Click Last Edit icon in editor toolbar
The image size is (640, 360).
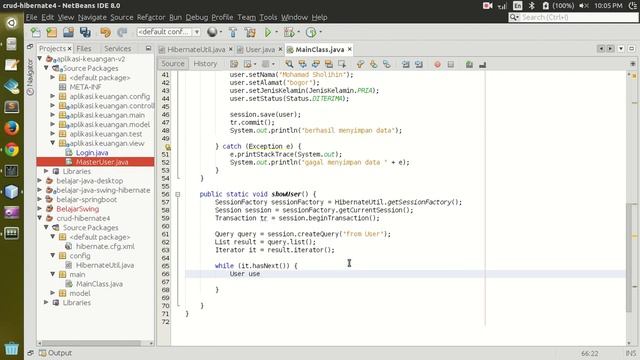(234, 64)
